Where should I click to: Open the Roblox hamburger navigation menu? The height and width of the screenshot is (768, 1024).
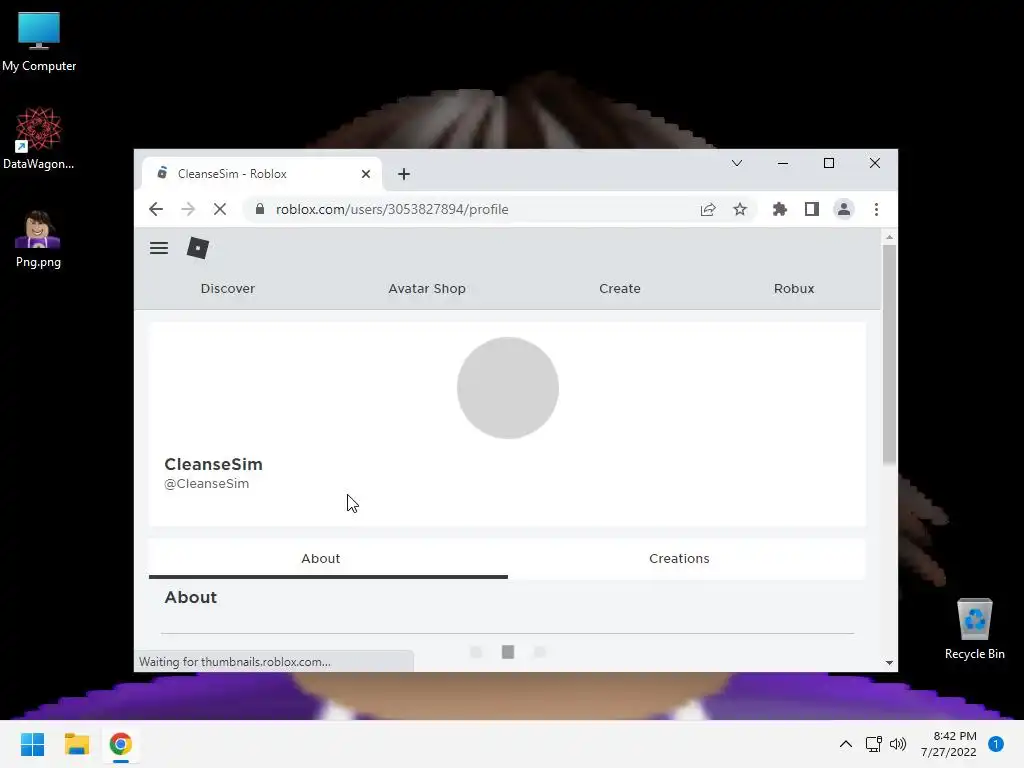(159, 248)
